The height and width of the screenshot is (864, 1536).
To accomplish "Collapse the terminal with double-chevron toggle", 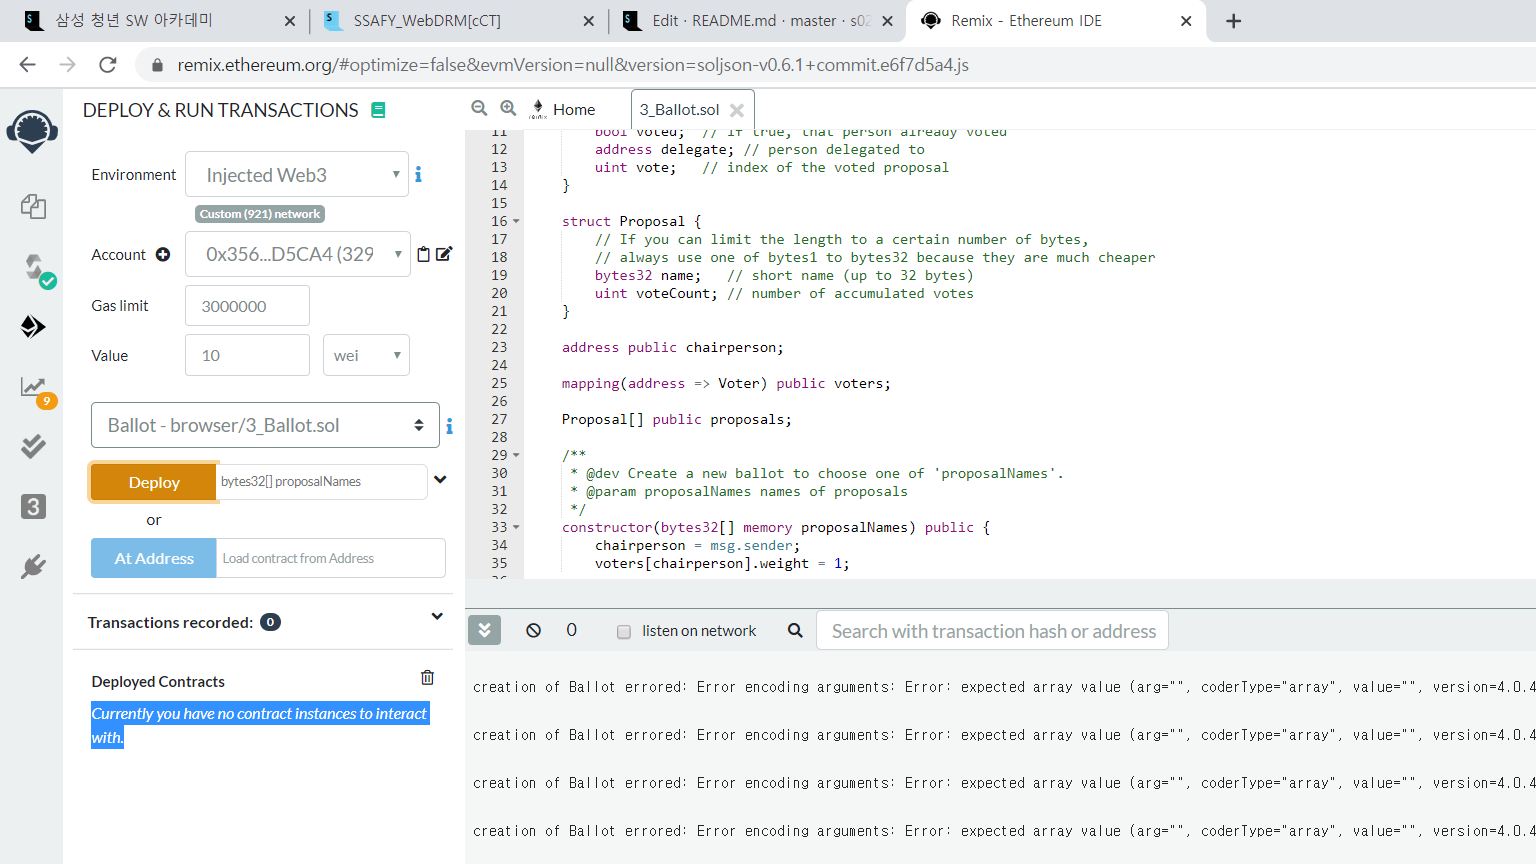I will click(x=484, y=630).
